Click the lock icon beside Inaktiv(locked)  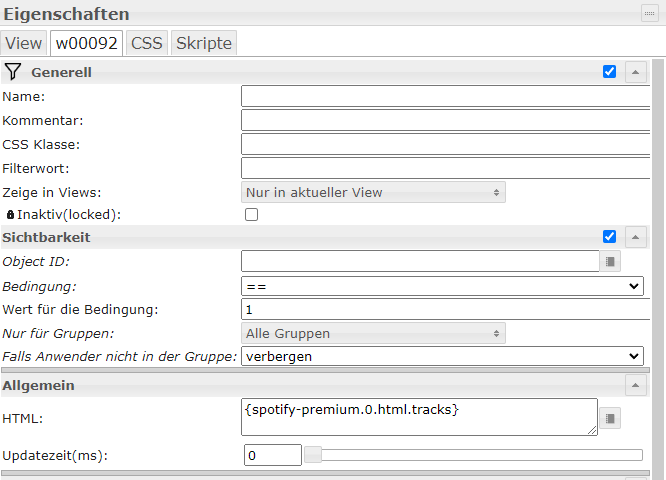[10, 215]
